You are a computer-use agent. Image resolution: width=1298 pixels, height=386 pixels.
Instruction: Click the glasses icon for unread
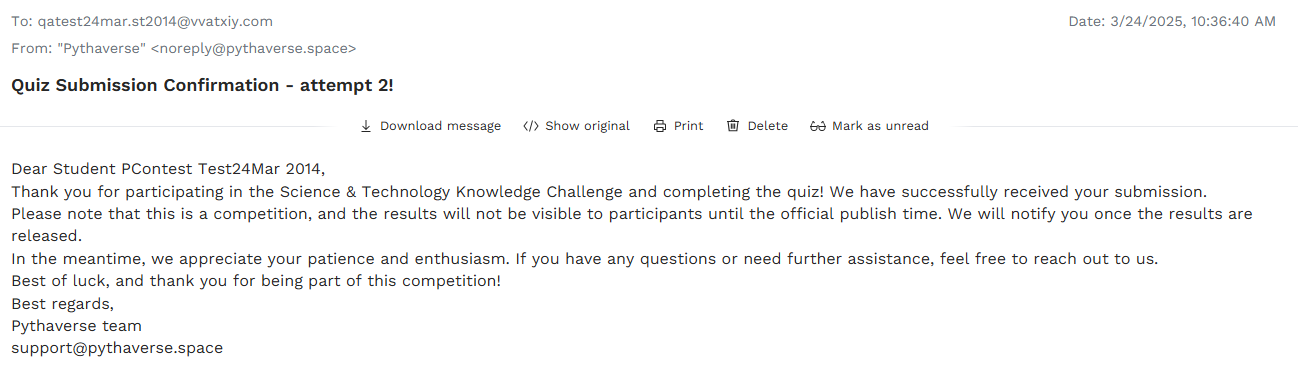pyautogui.click(x=818, y=126)
